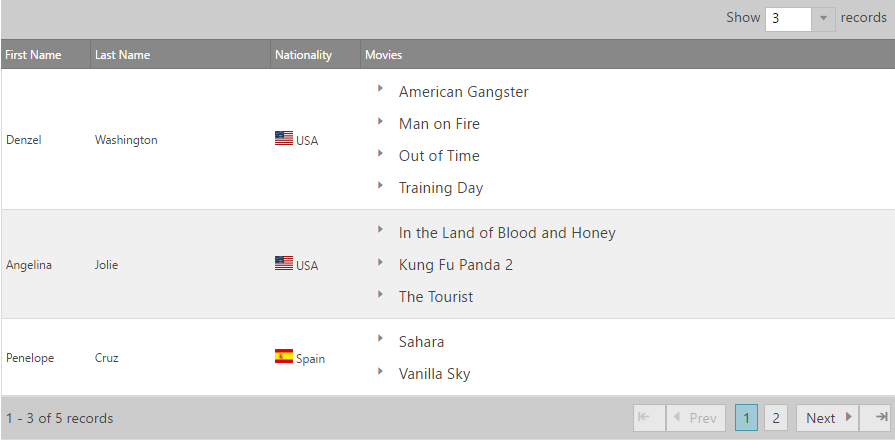The width and height of the screenshot is (895, 440).
Task: Click the USA flag icon in Denzel's row
Action: click(x=284, y=139)
